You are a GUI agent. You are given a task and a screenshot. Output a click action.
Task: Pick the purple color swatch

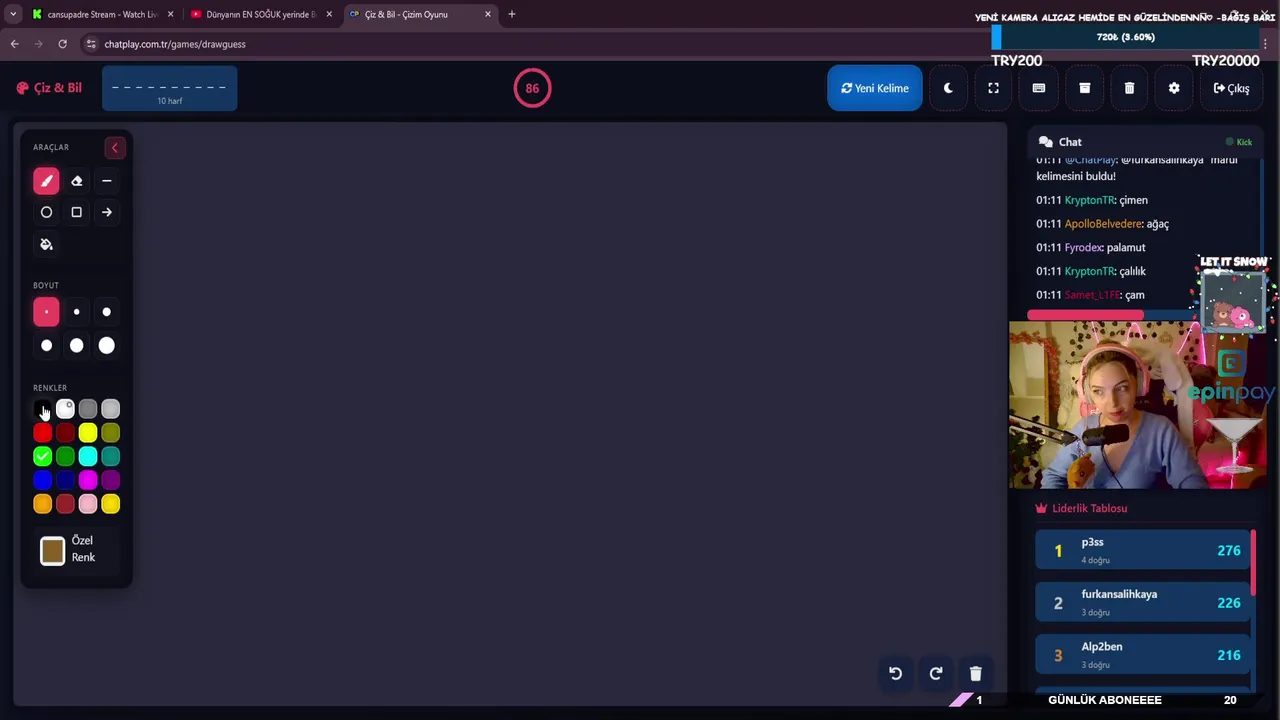(111, 481)
